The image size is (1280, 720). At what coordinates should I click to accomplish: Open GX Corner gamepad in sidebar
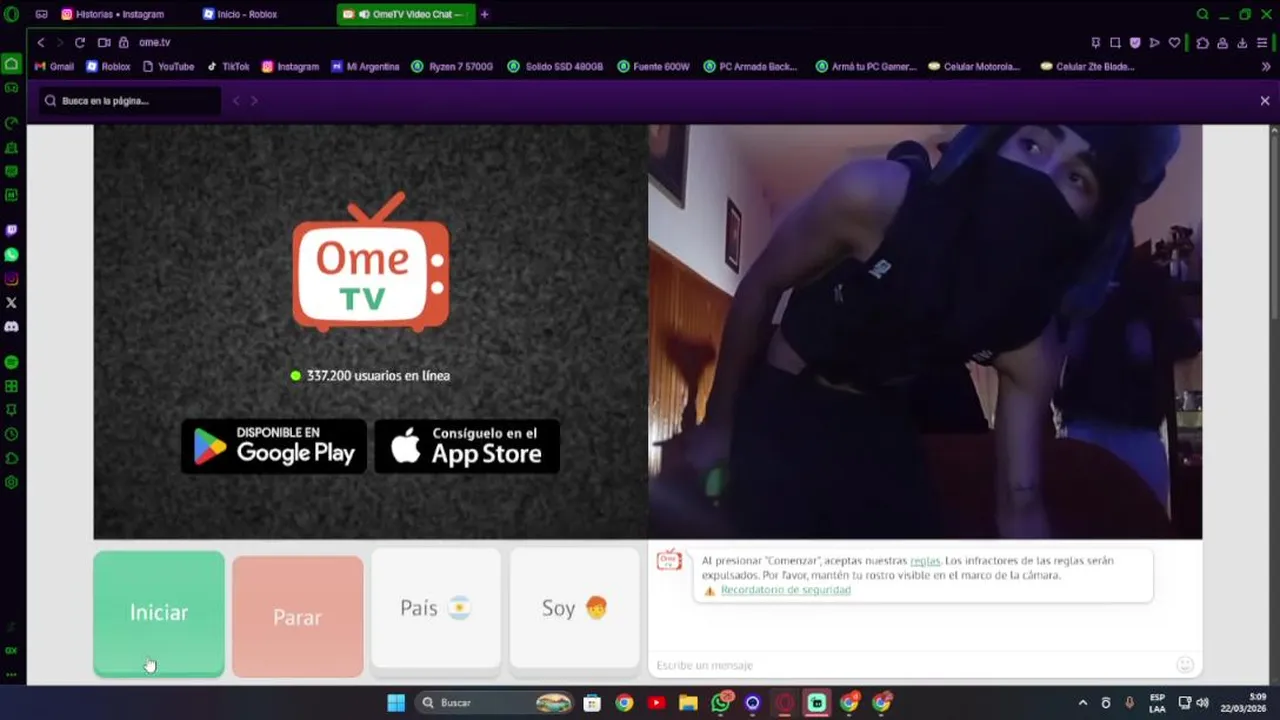click(x=12, y=87)
